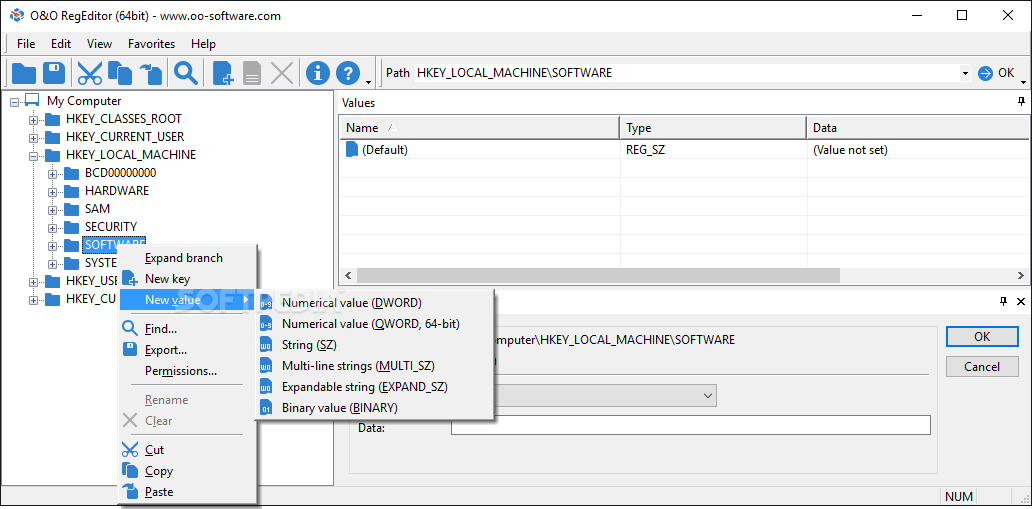Click the question mark help icon
Image resolution: width=1032 pixels, height=509 pixels.
point(348,73)
